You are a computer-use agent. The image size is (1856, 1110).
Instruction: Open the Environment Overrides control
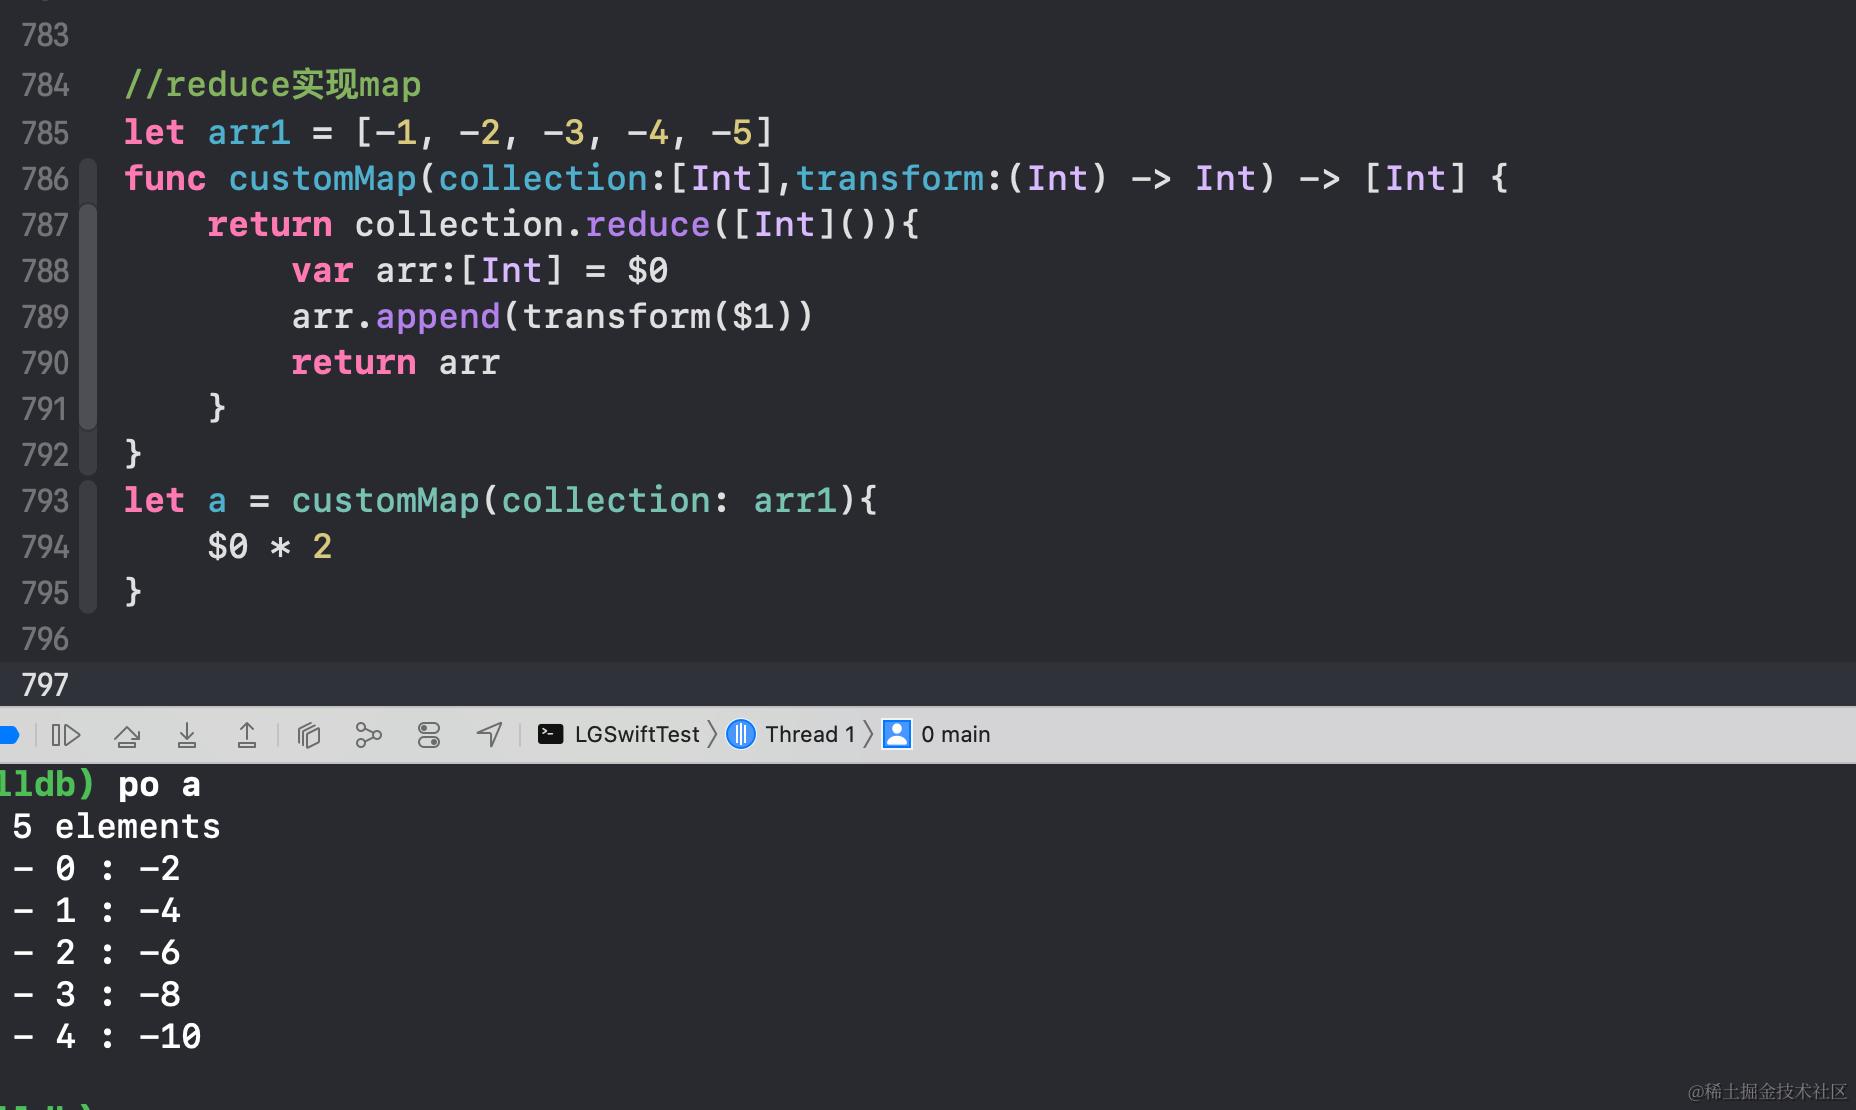point(429,735)
